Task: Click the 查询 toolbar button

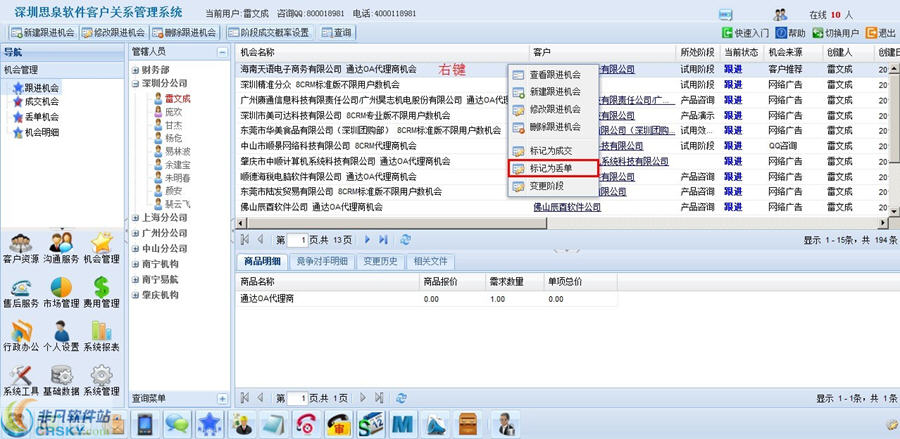Action: pos(336,33)
